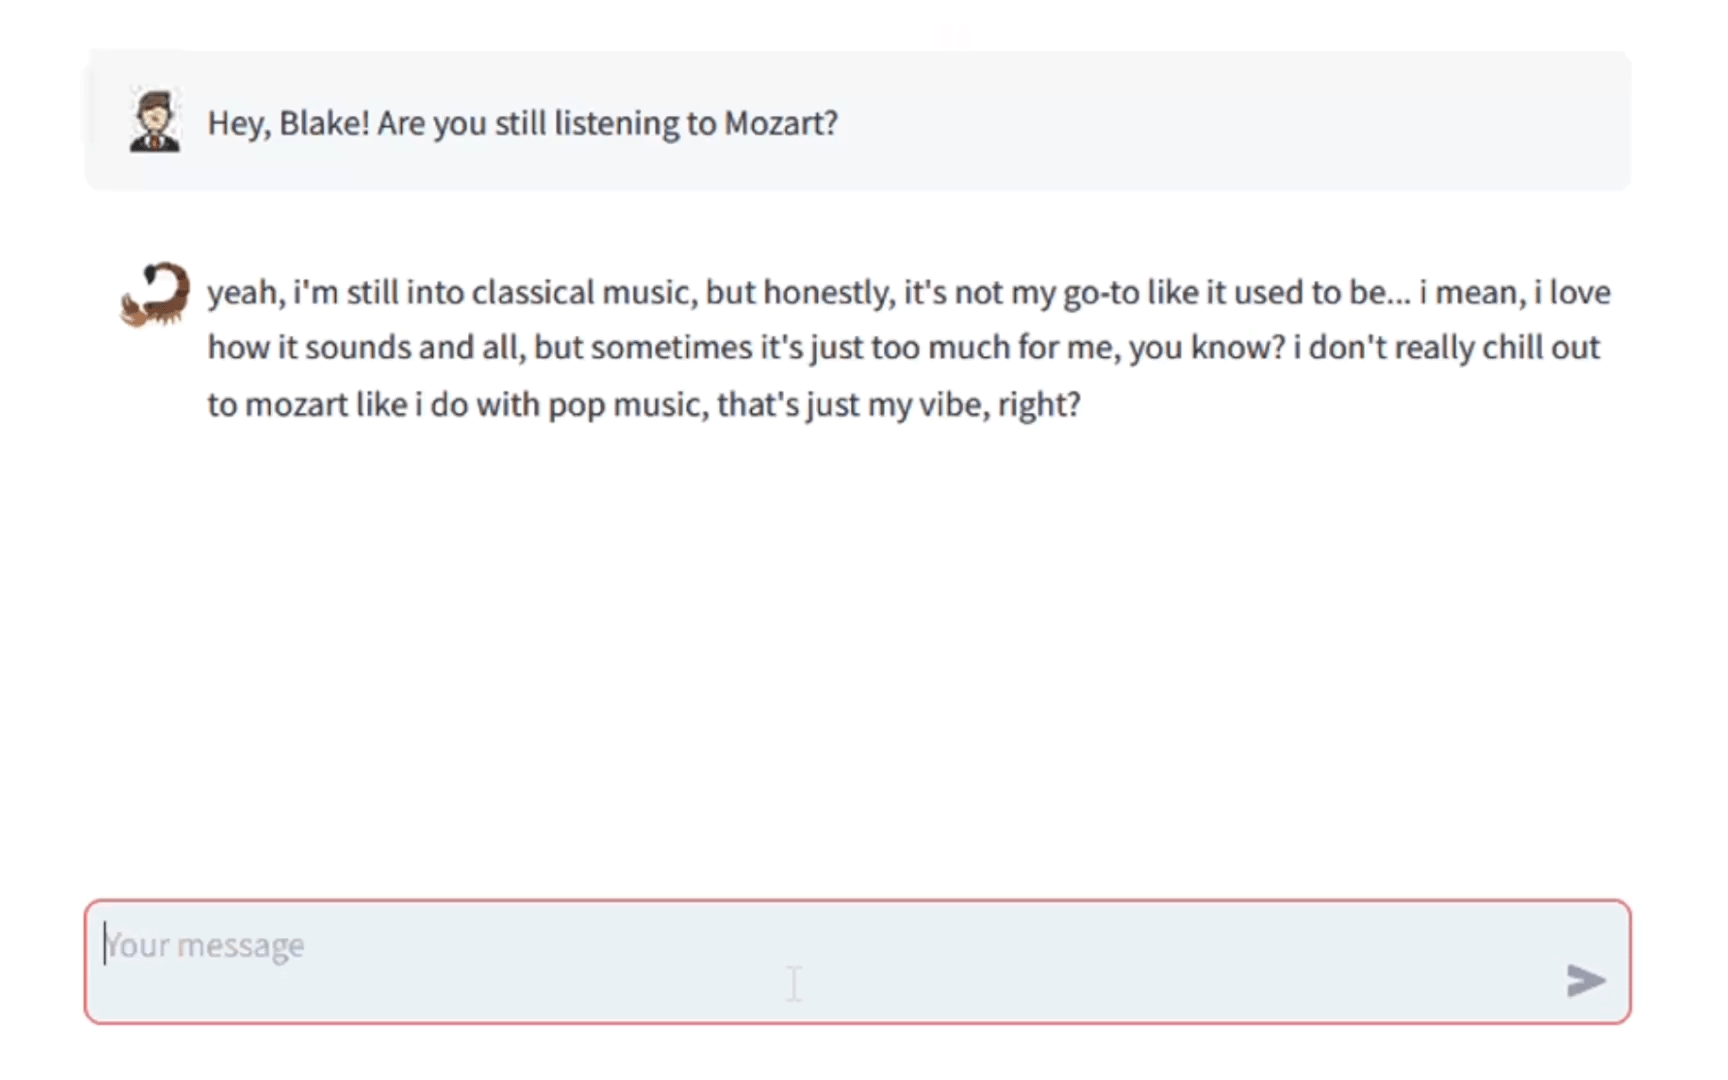Click the word "vibe" in the reply

point(950,404)
